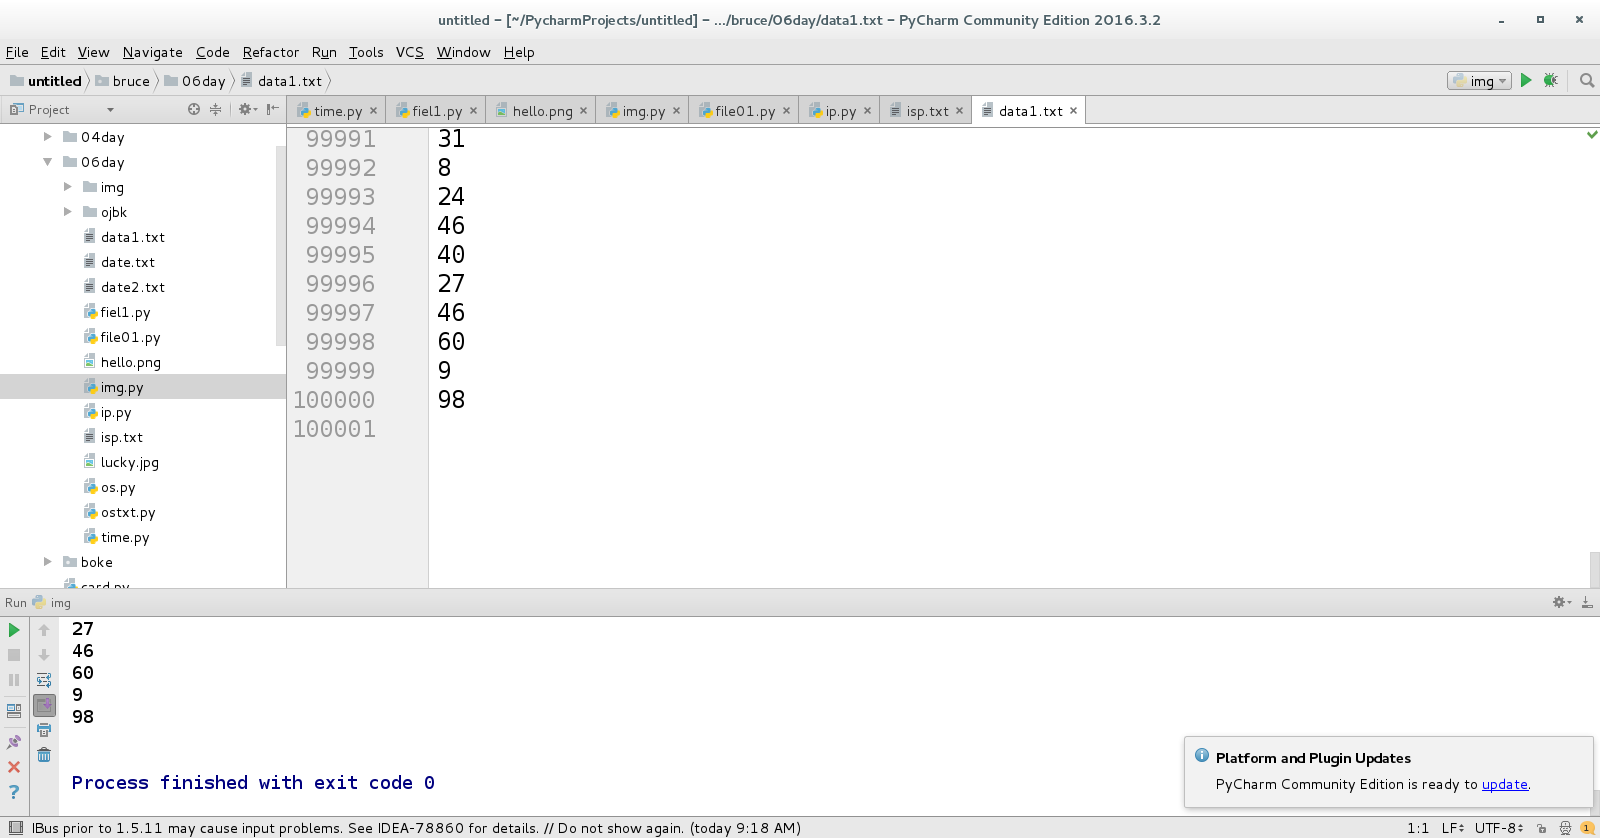This screenshot has height=838, width=1600.
Task: Expand the boke folder
Action: [47, 562]
